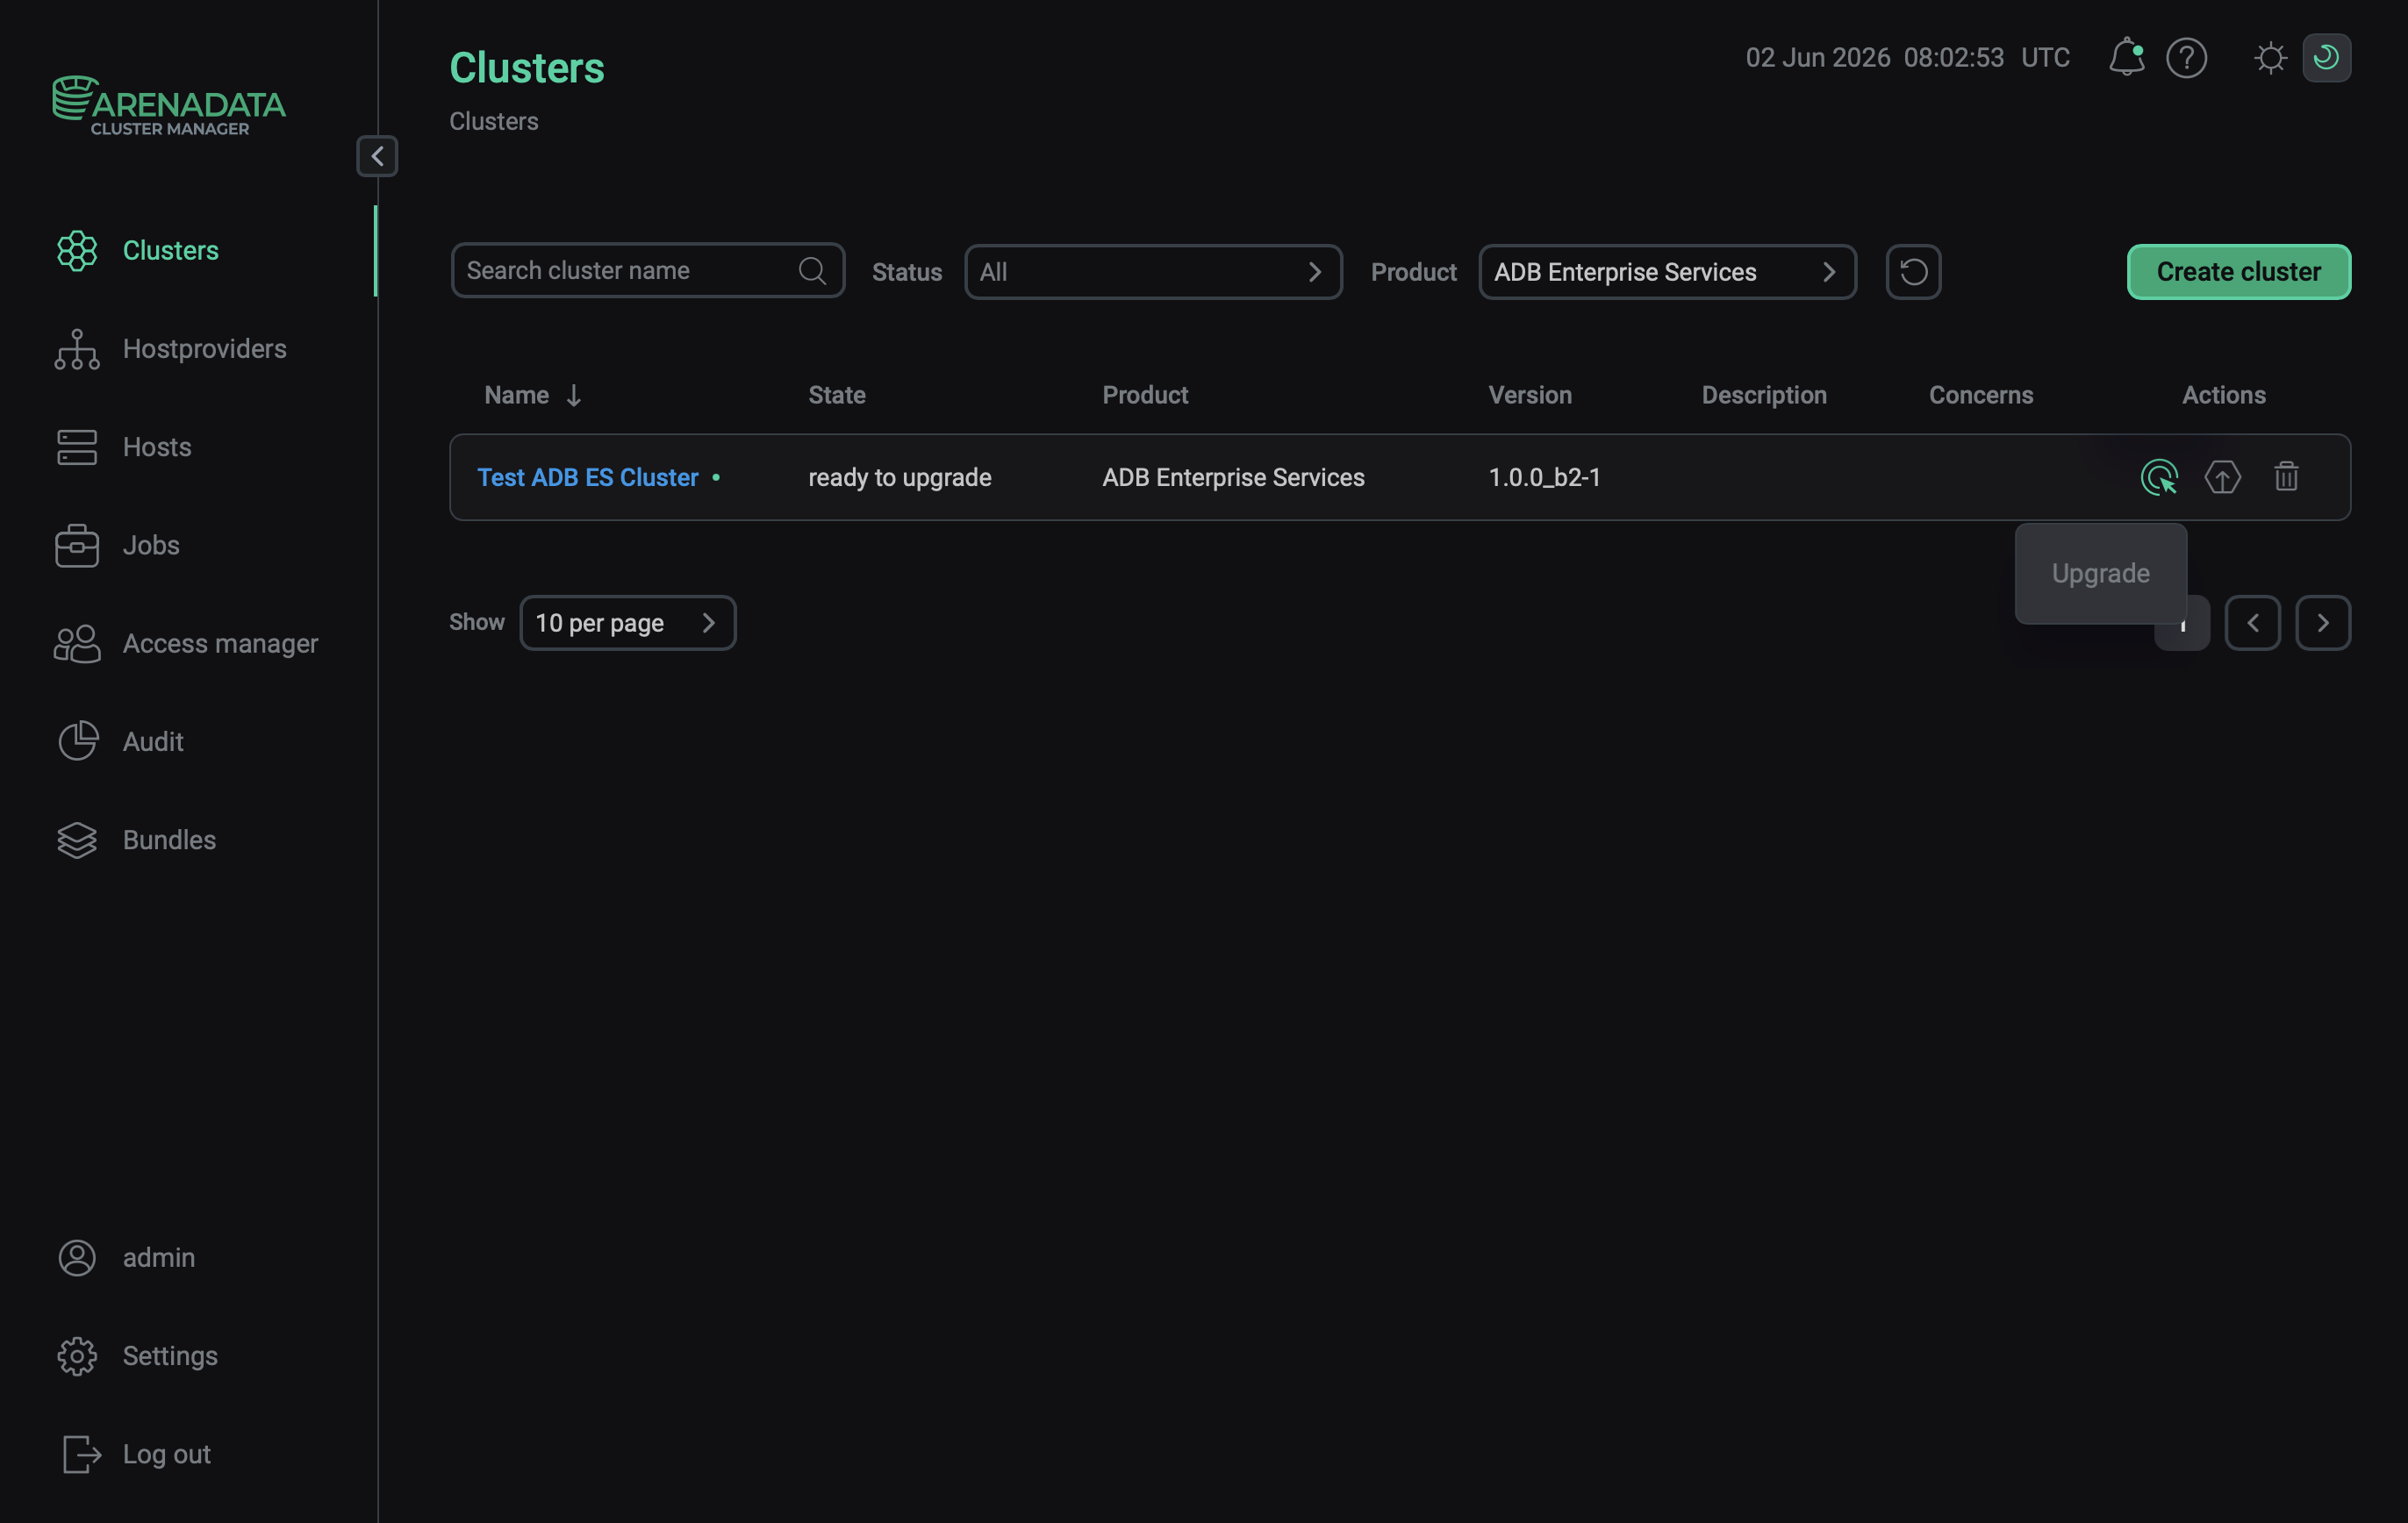The width and height of the screenshot is (2408, 1523).
Task: Click the State column header
Action: click(x=836, y=395)
